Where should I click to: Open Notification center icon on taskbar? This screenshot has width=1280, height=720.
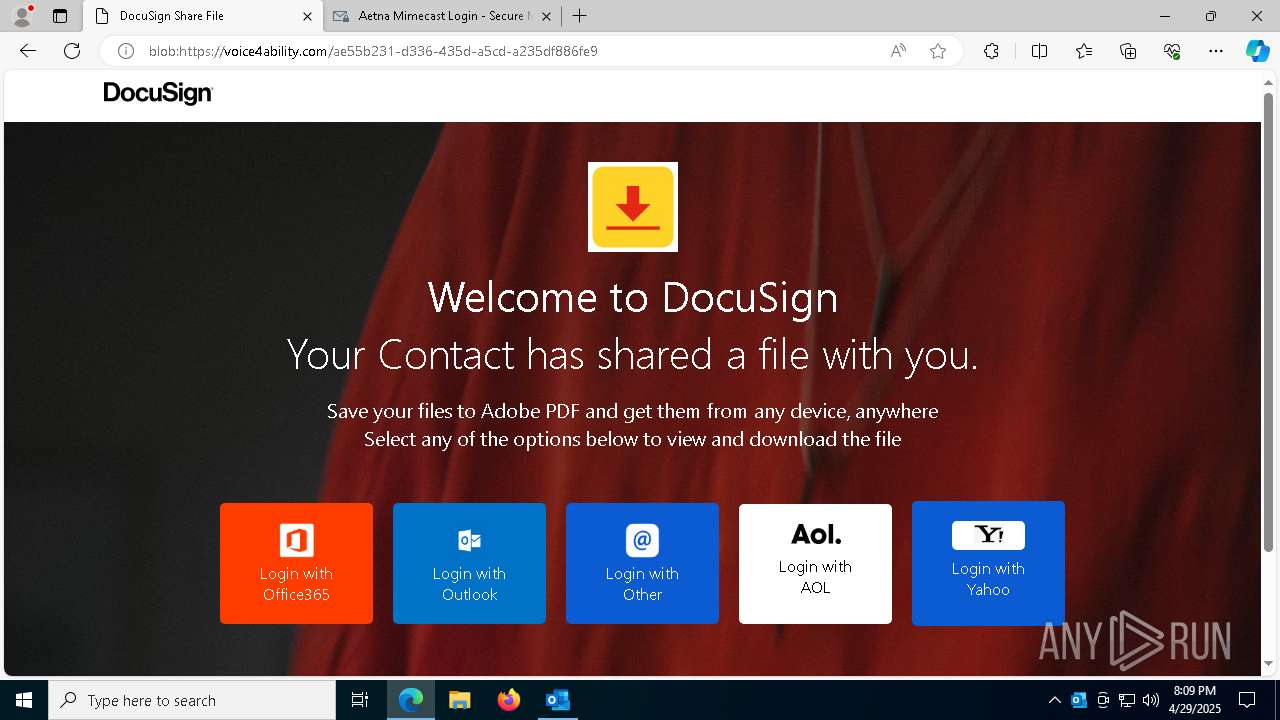click(x=1247, y=700)
